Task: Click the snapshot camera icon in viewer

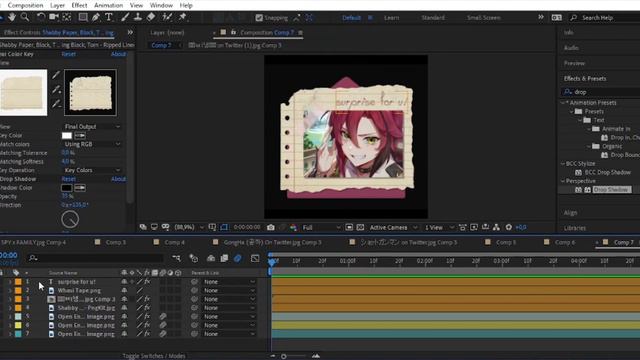Action: click(x=271, y=227)
